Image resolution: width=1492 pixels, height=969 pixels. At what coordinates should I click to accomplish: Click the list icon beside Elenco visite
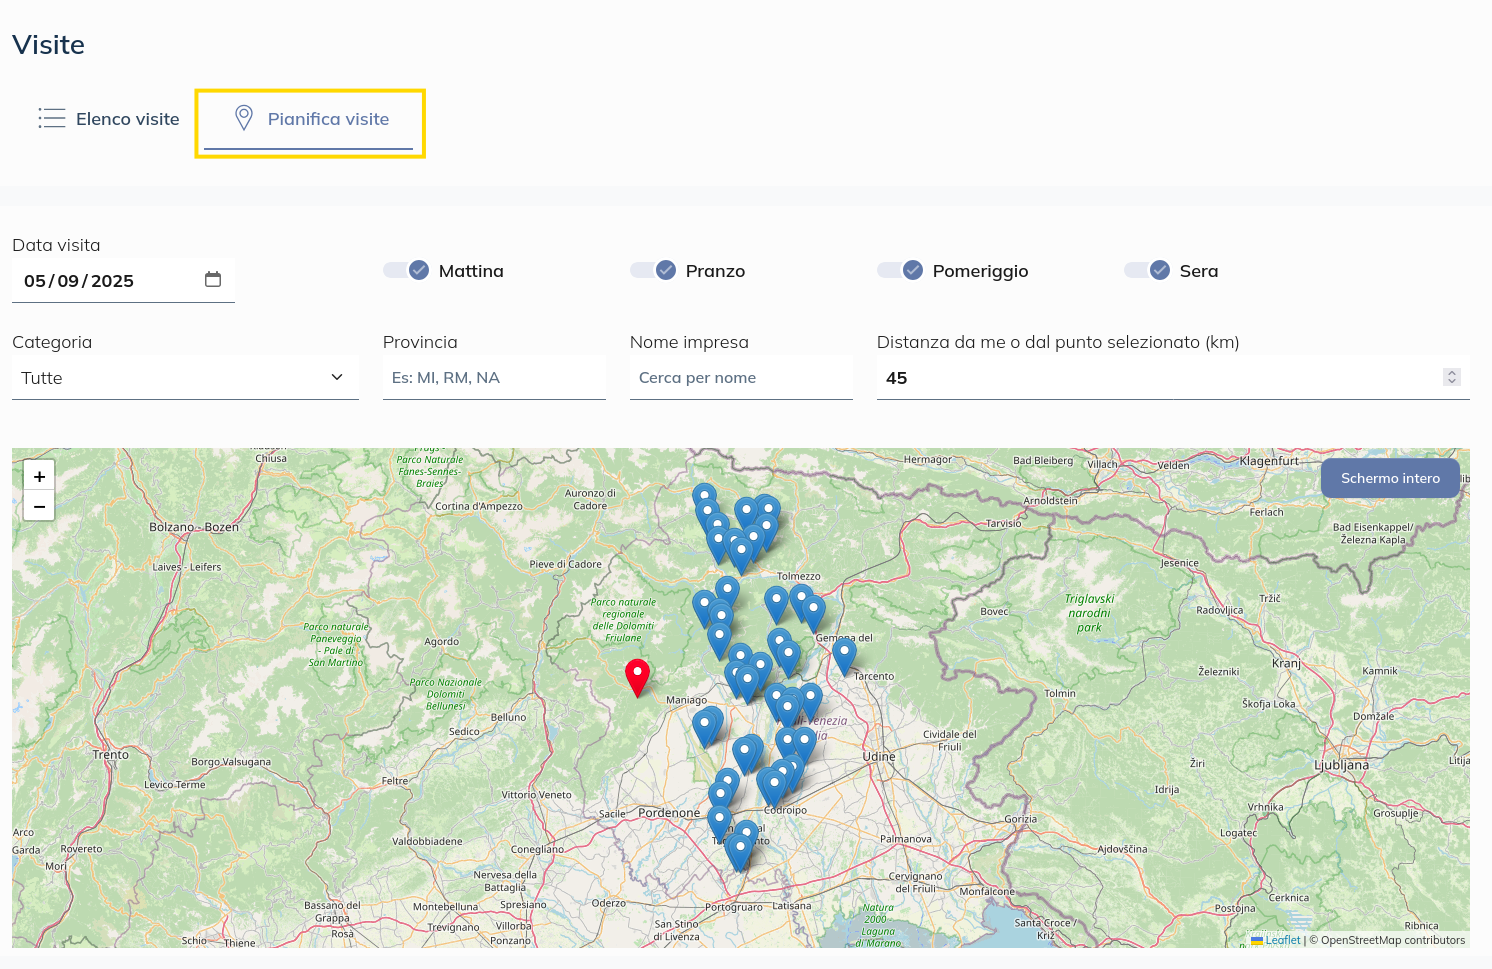[x=51, y=118]
